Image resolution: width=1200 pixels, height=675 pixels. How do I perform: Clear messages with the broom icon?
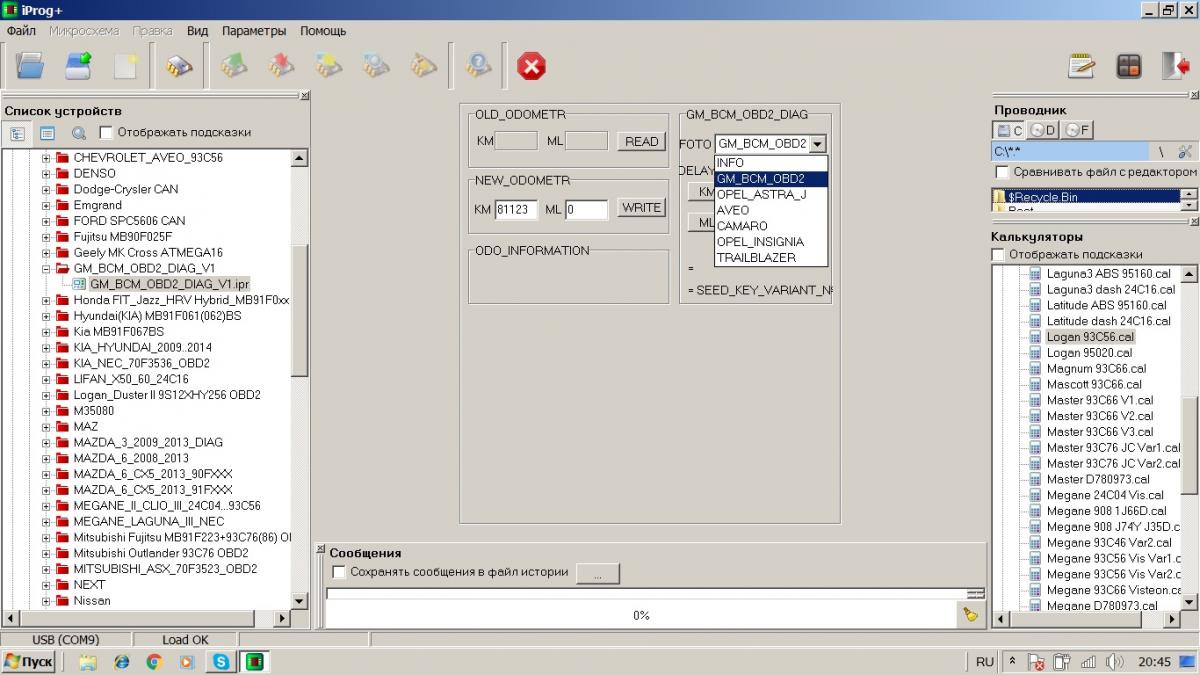pyautogui.click(x=970, y=615)
